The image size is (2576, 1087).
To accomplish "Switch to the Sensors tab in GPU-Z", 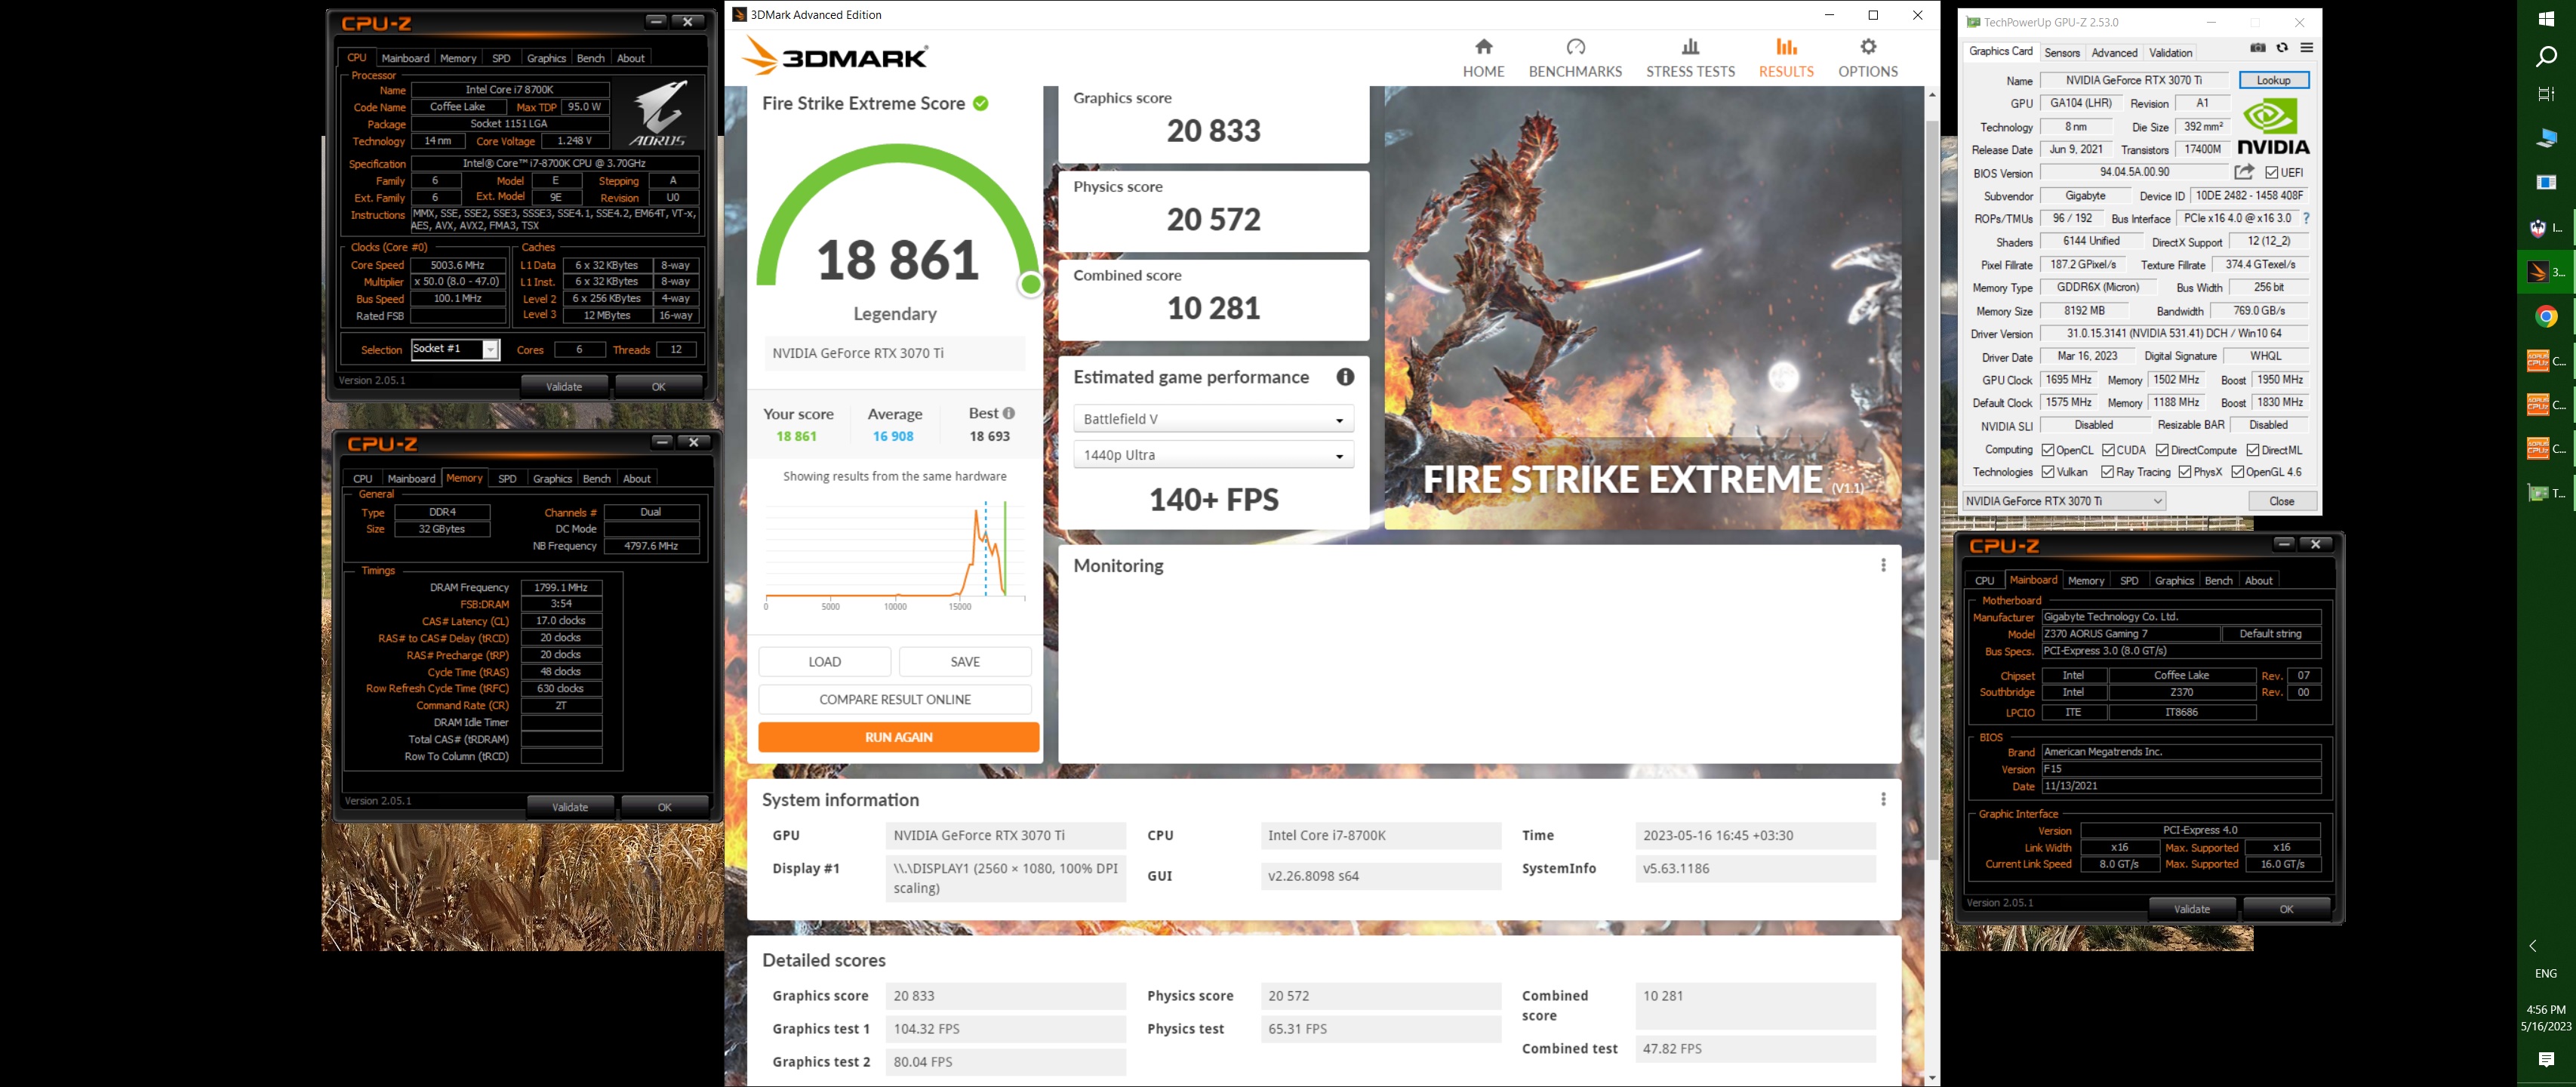I will point(2061,53).
